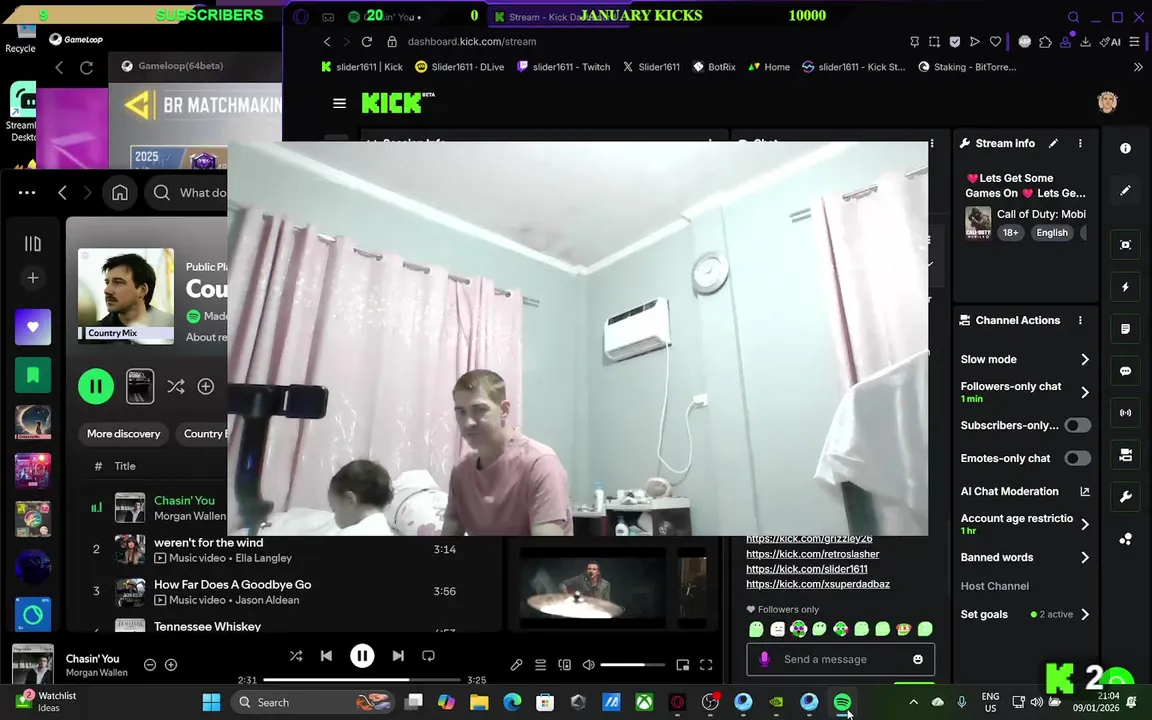Add Country Mix to library
This screenshot has height=720, width=1152.
(x=206, y=386)
